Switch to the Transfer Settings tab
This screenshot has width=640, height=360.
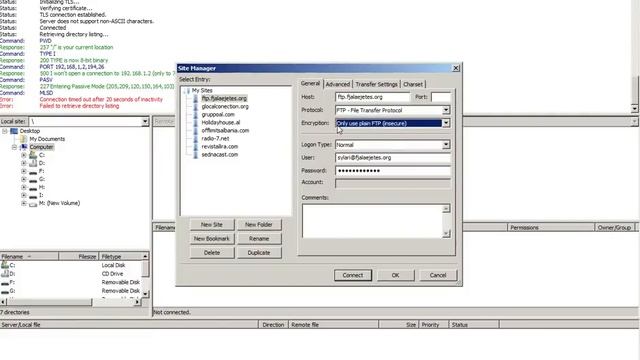tap(376, 84)
